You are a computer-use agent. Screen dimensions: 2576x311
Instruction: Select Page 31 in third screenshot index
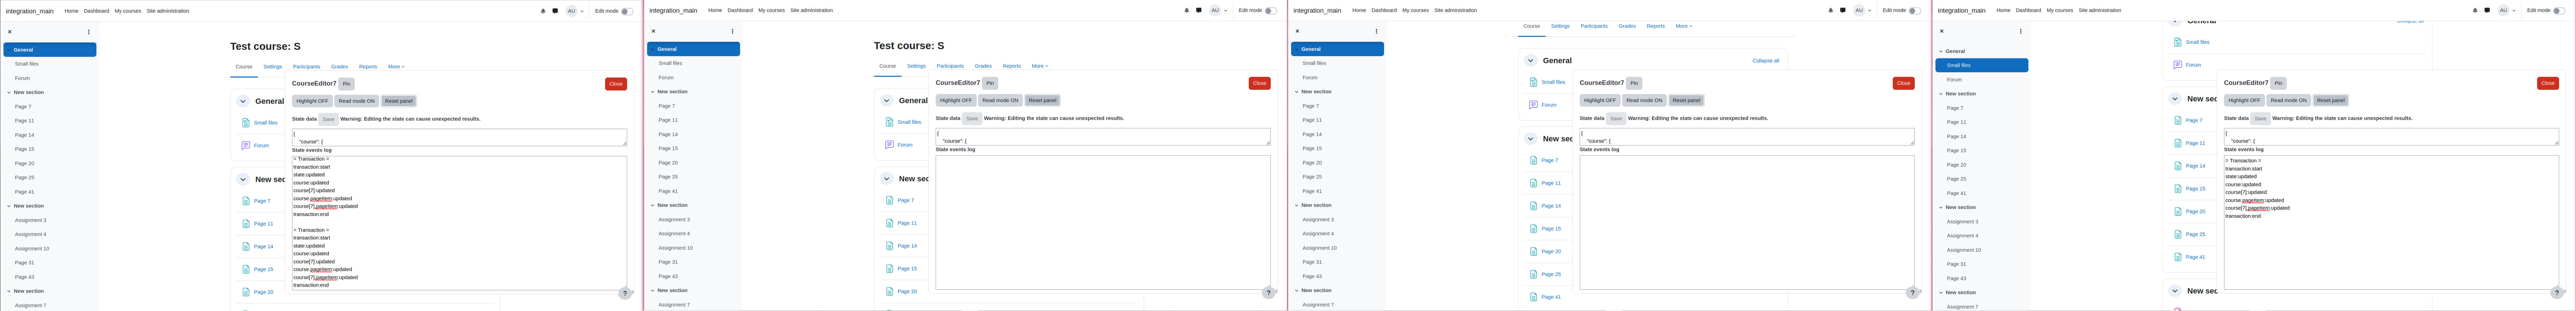1312,262
